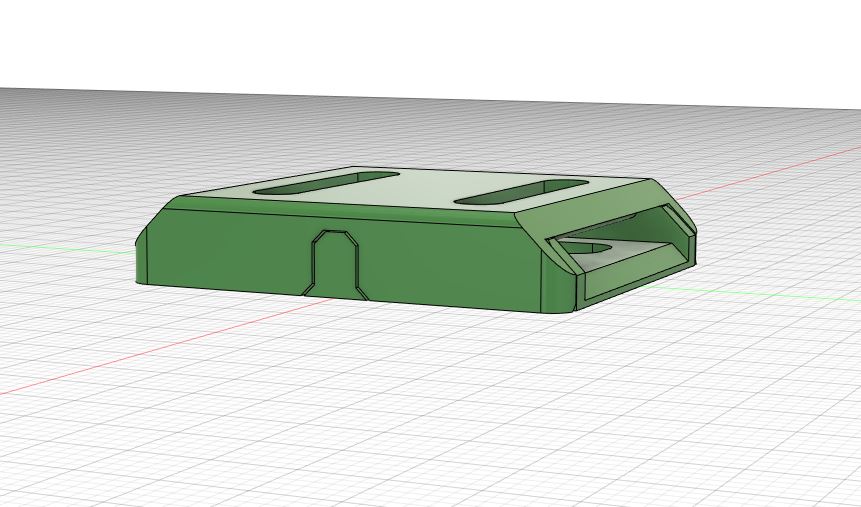Pick the long front side face left of the notch
Viewport: 861px width, 507px height.
pos(231,250)
